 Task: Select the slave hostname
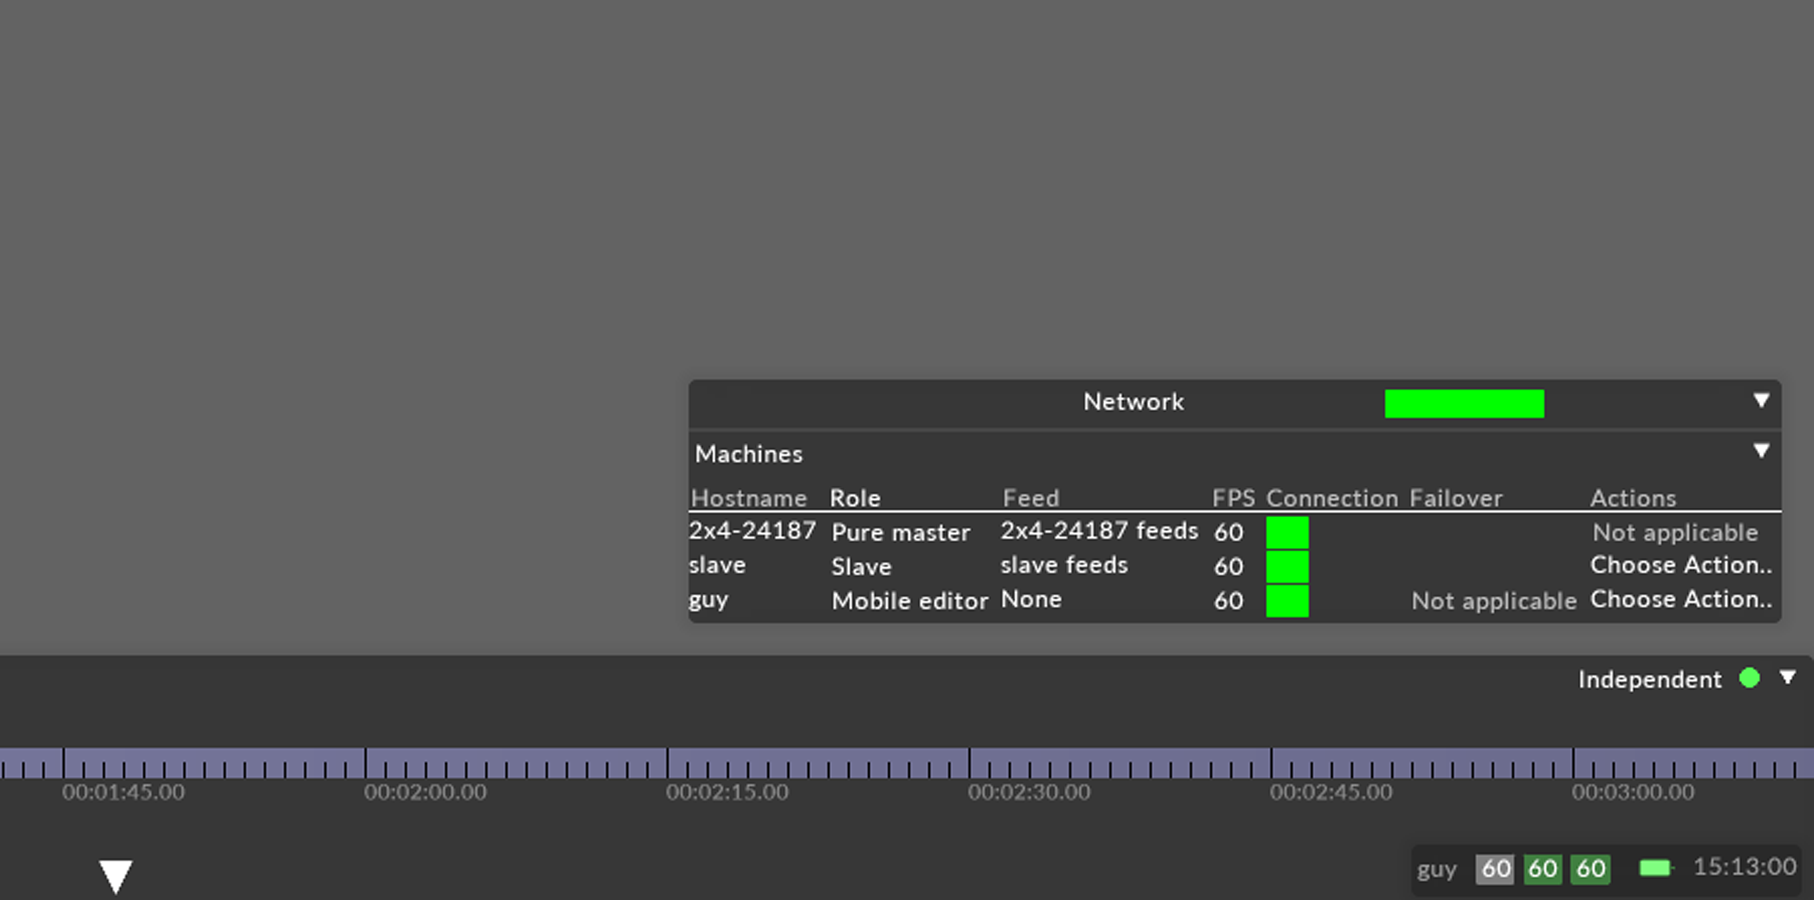pyautogui.click(x=717, y=565)
